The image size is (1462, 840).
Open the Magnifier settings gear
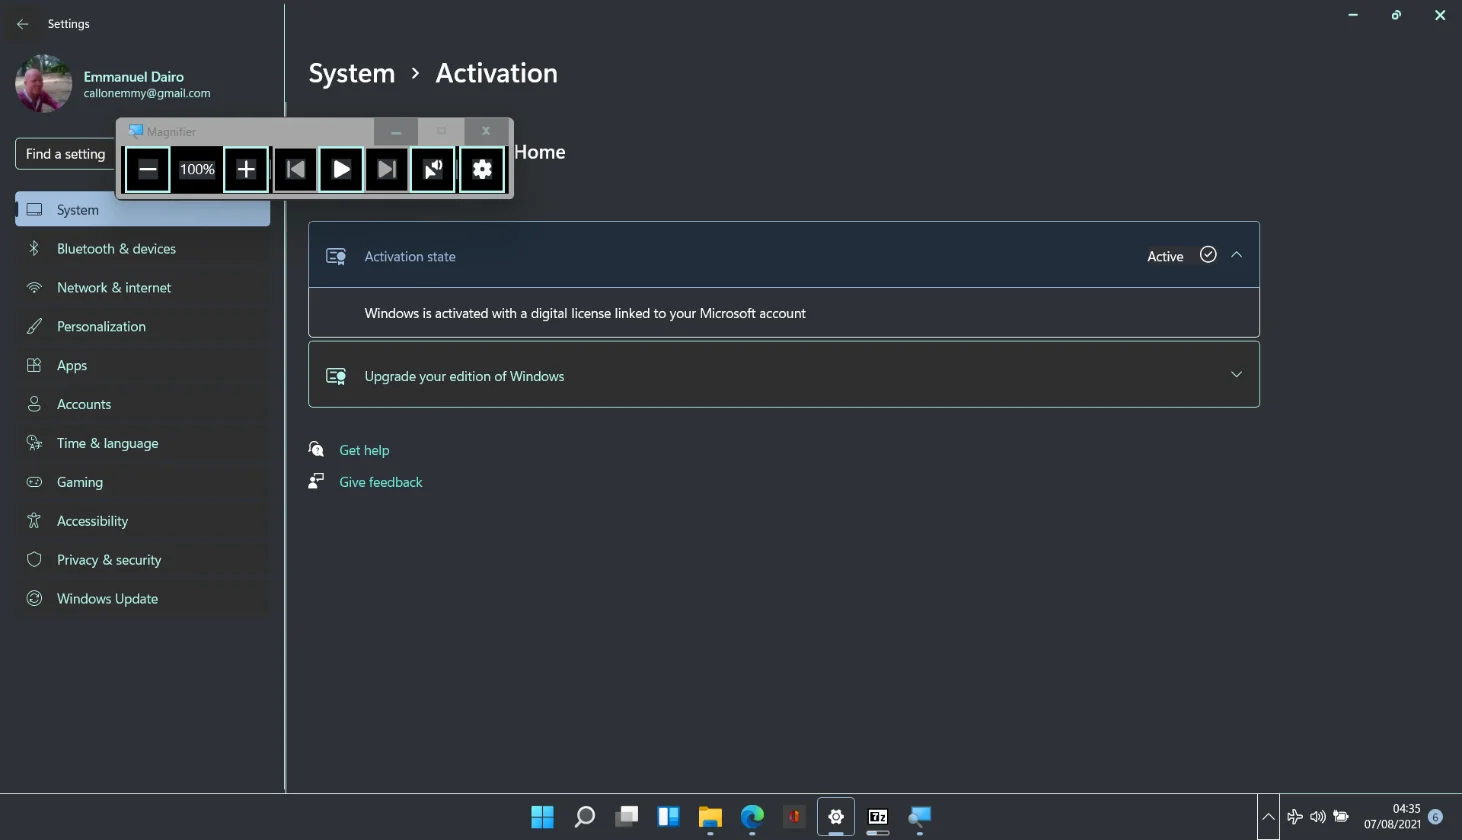point(482,169)
